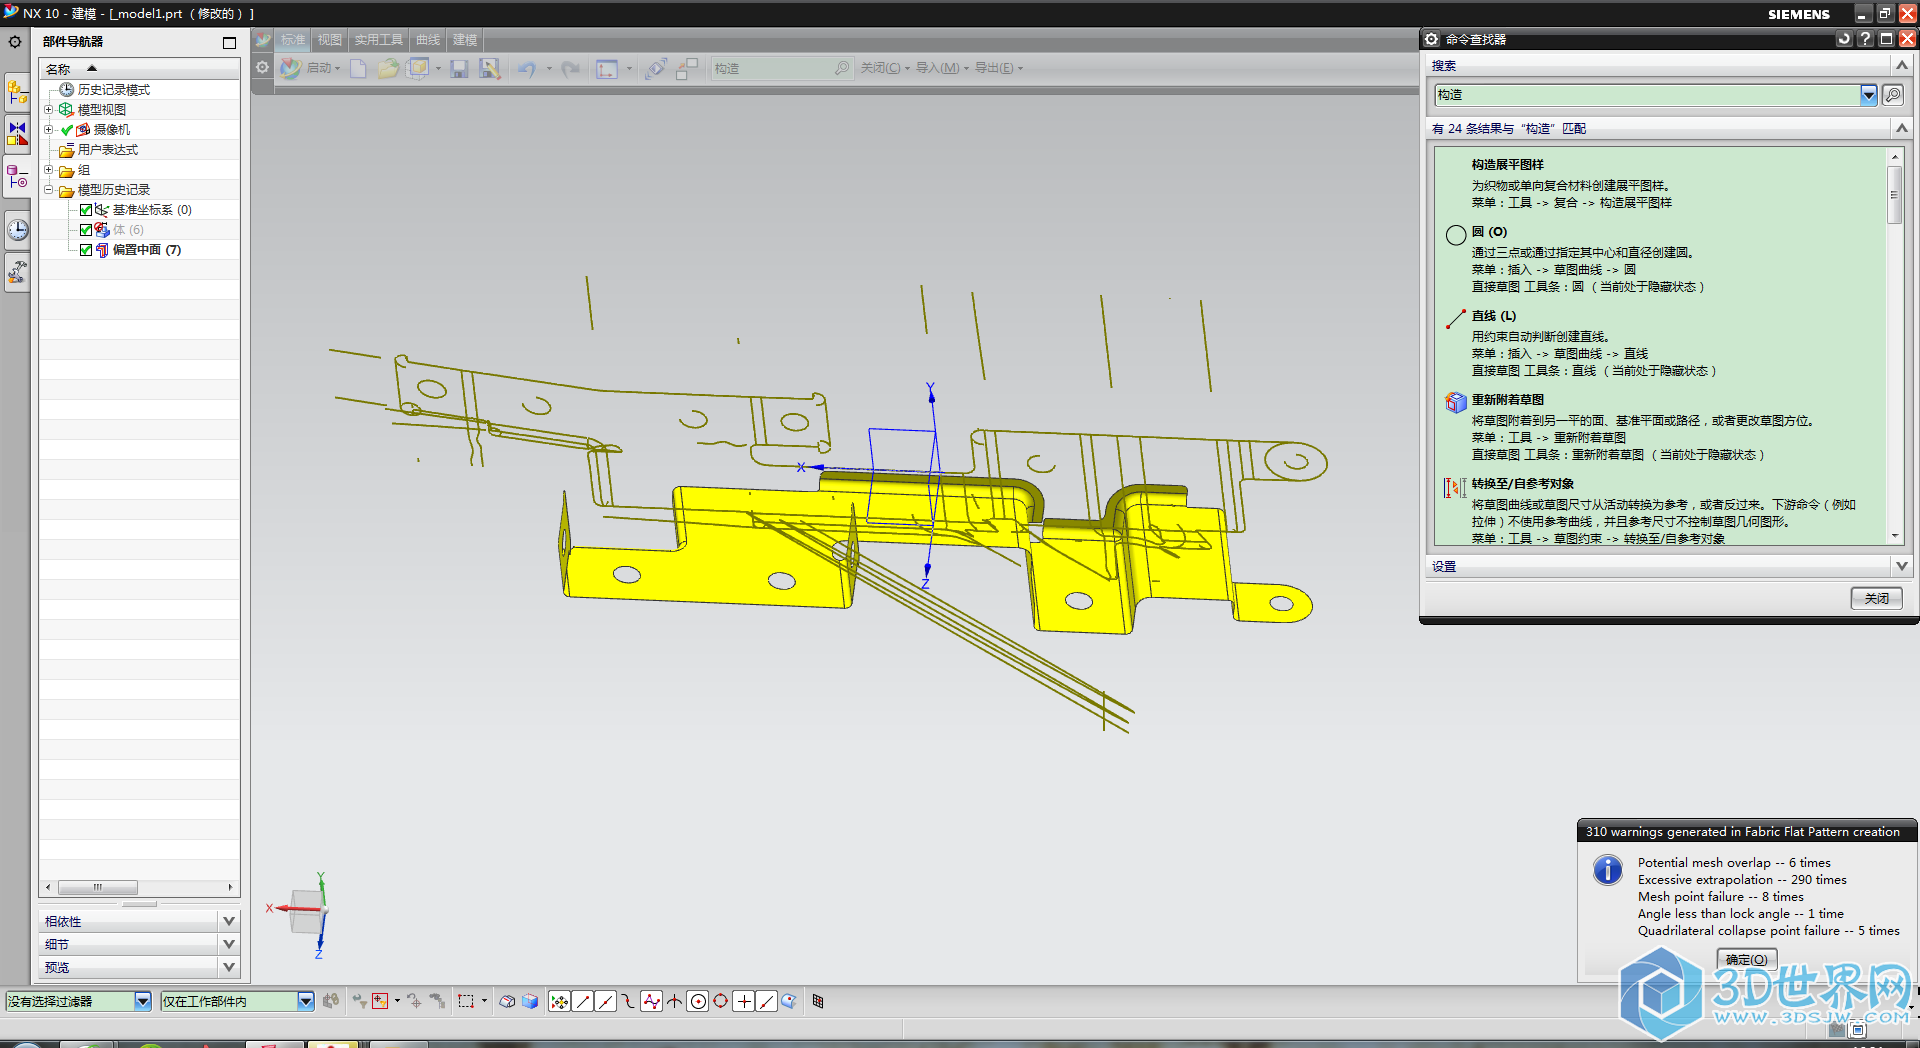Collapse the 模型历史记录 tree node

tap(48, 190)
